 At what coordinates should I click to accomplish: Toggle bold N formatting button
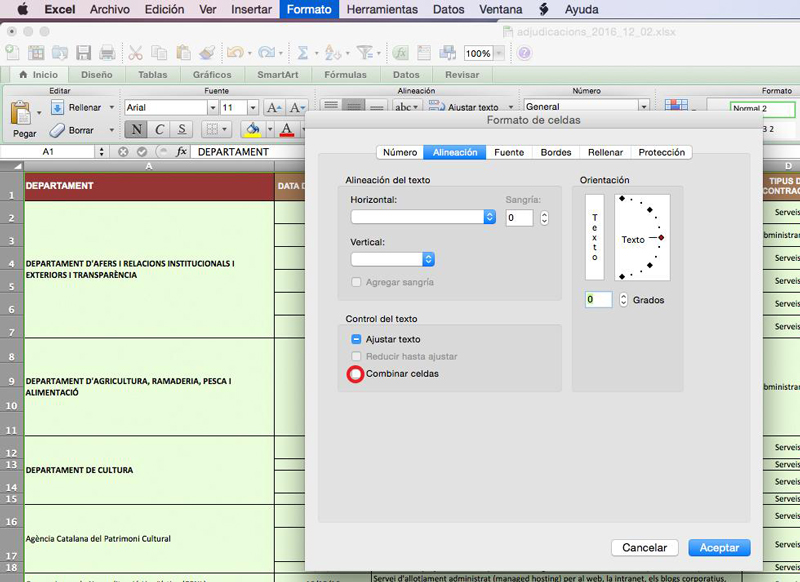pos(136,130)
